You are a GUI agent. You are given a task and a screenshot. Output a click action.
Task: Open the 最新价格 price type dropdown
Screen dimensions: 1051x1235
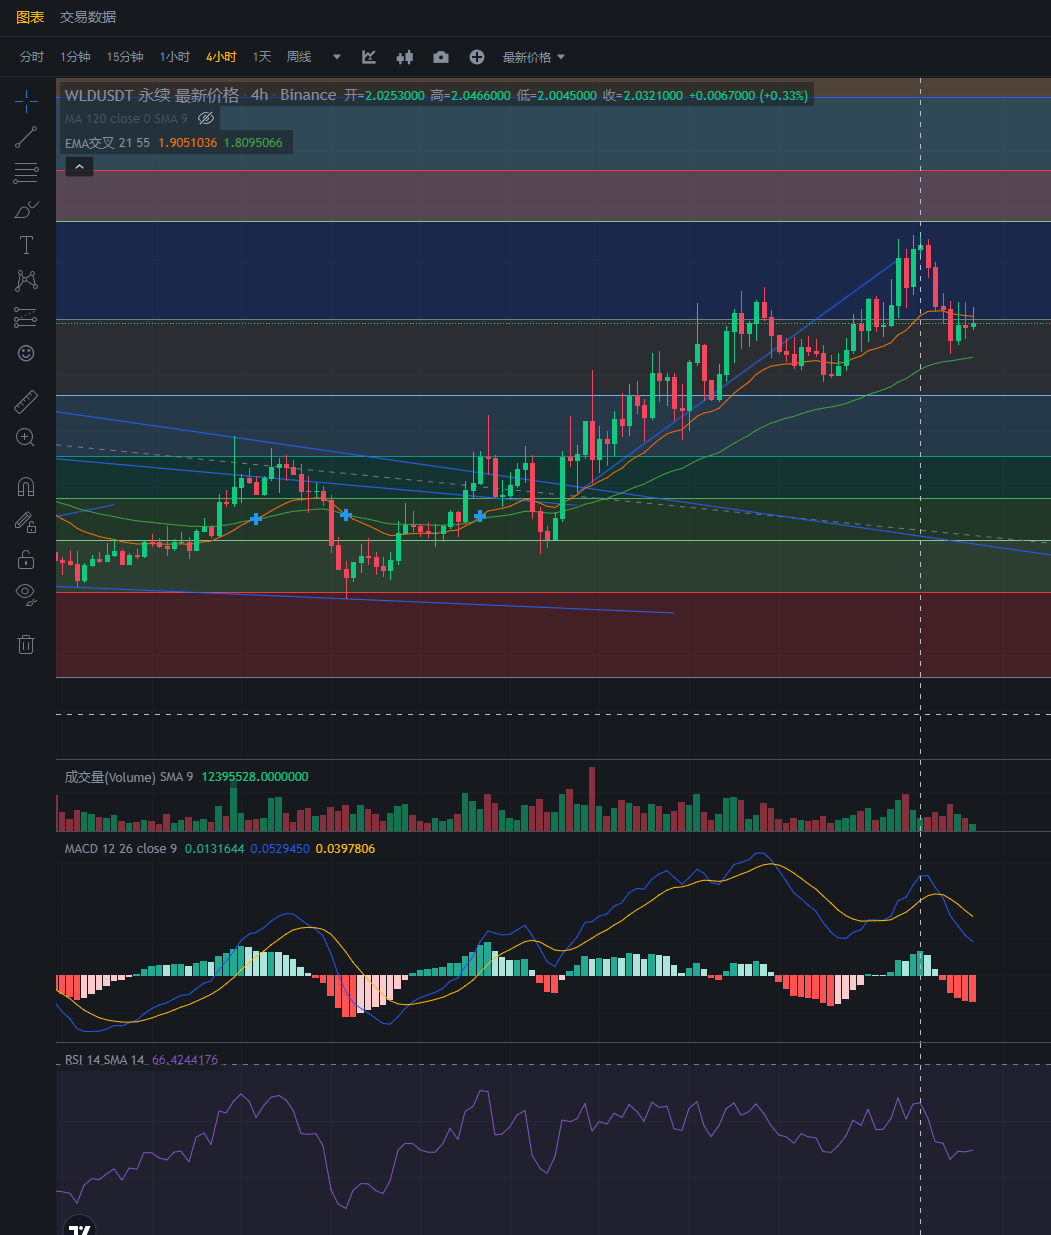tap(534, 57)
